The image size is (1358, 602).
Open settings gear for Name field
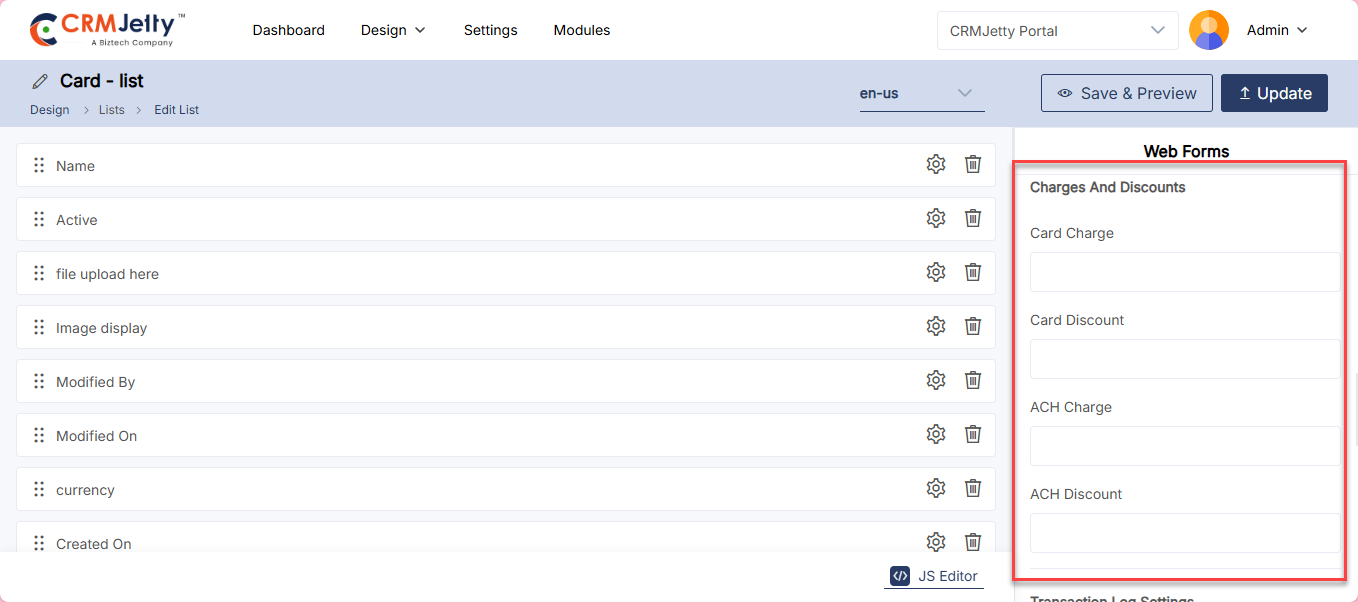935,165
